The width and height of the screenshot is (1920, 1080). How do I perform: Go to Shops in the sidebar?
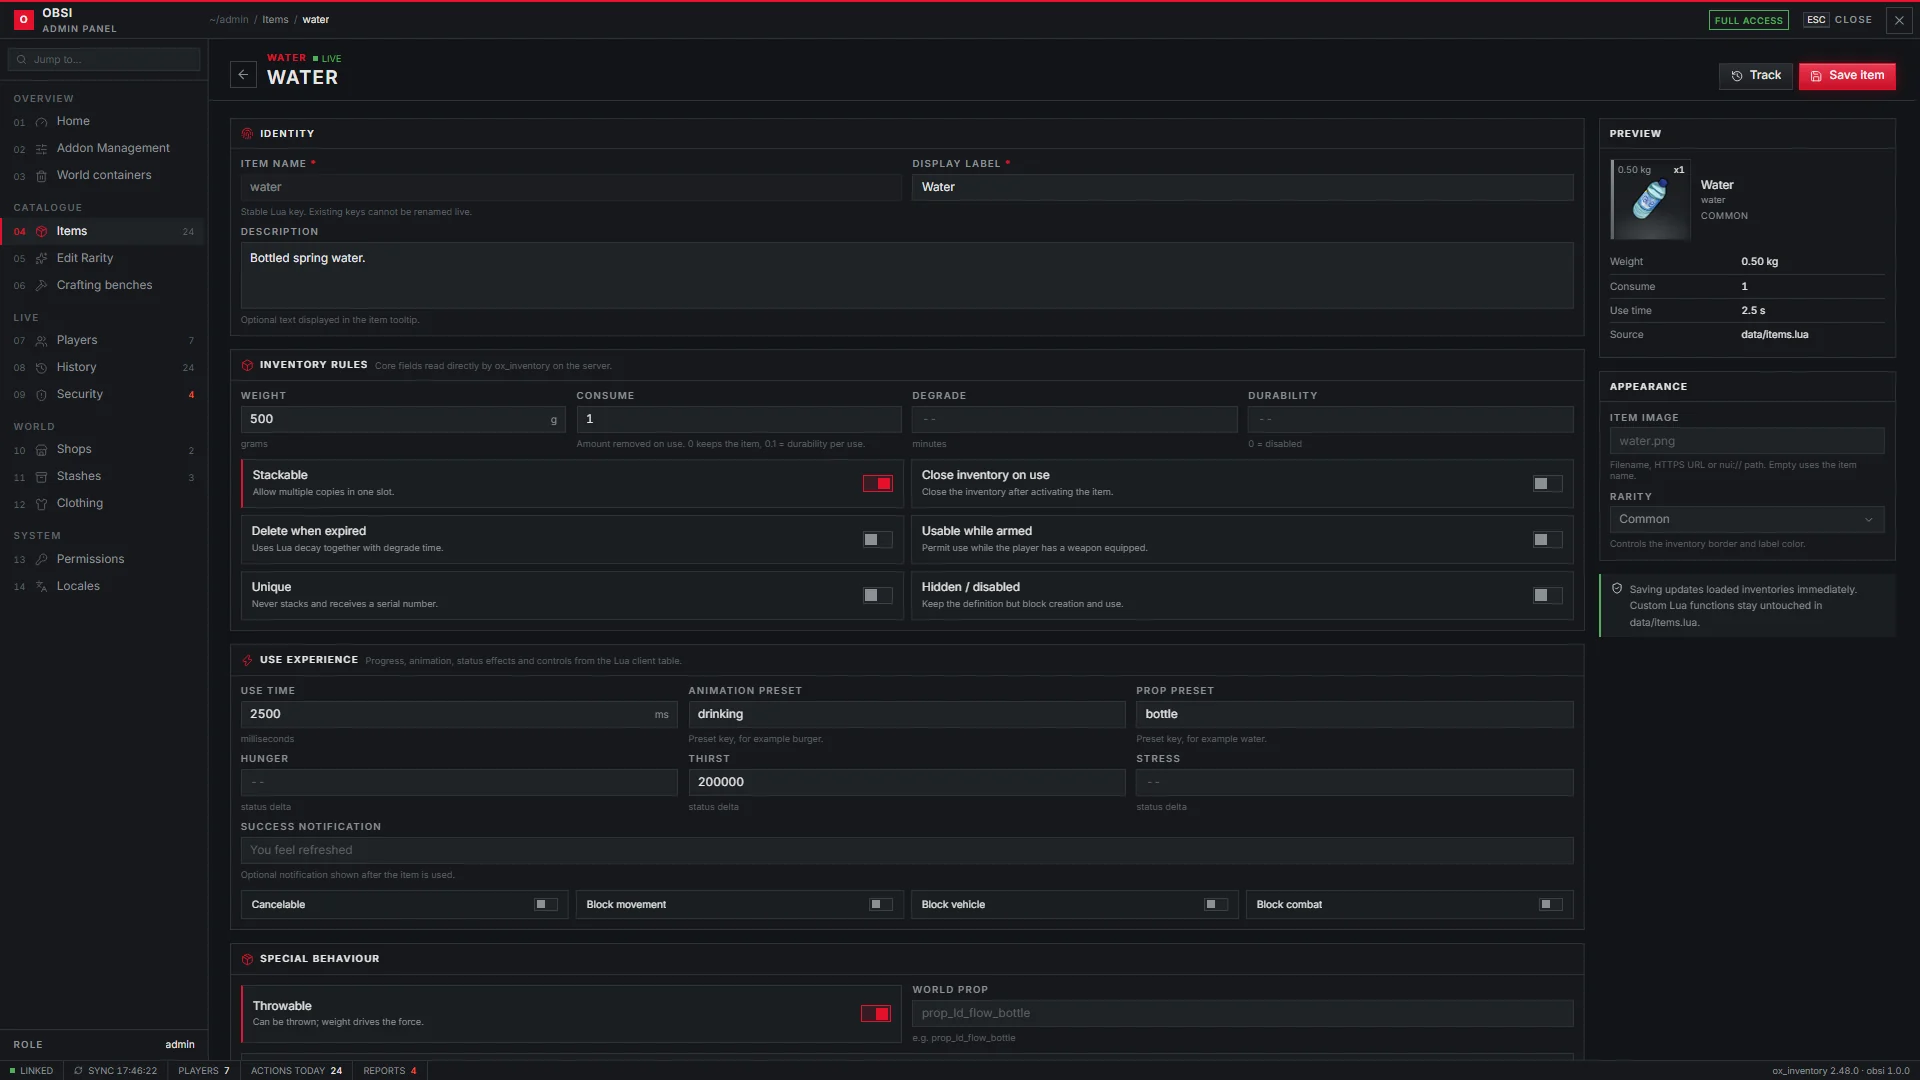(x=103, y=450)
